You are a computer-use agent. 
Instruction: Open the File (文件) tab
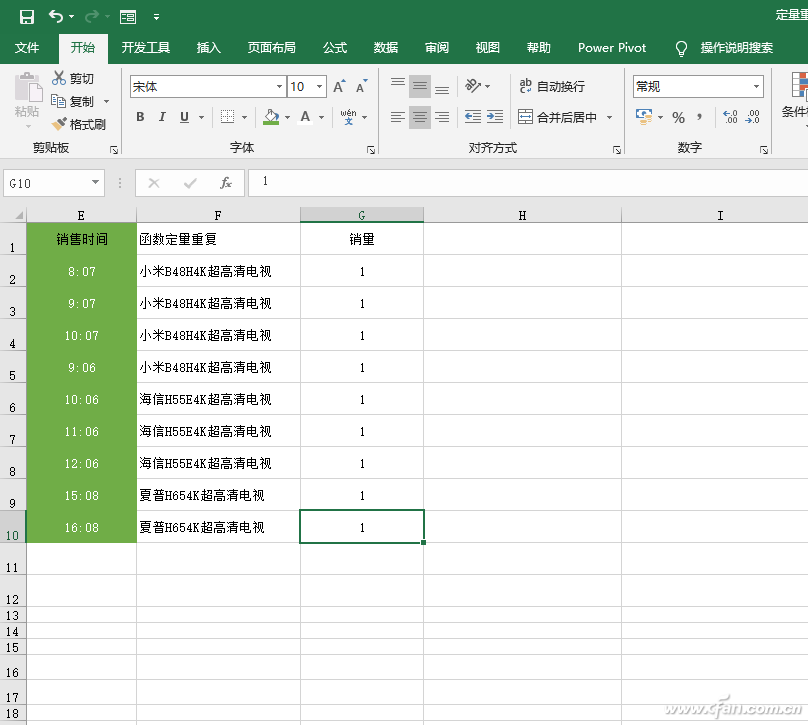(27, 48)
